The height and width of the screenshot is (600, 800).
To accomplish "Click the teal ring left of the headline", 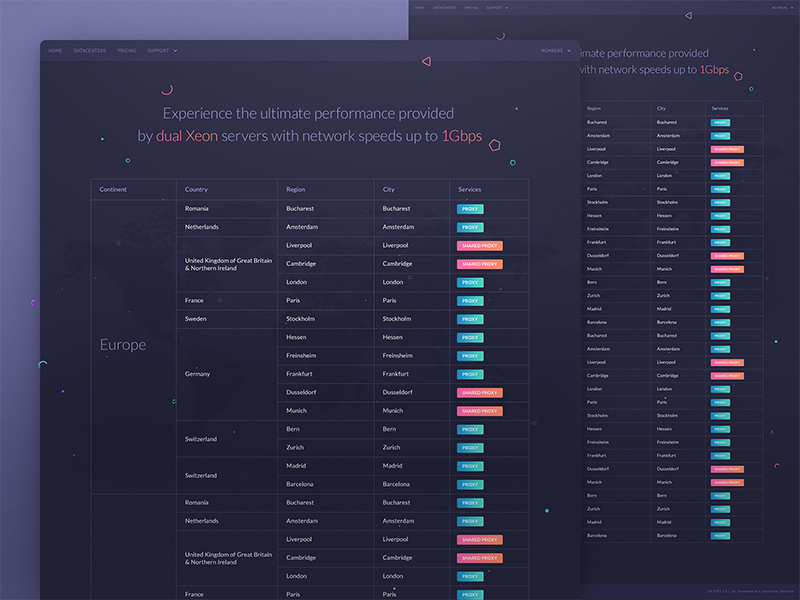I will tap(127, 160).
